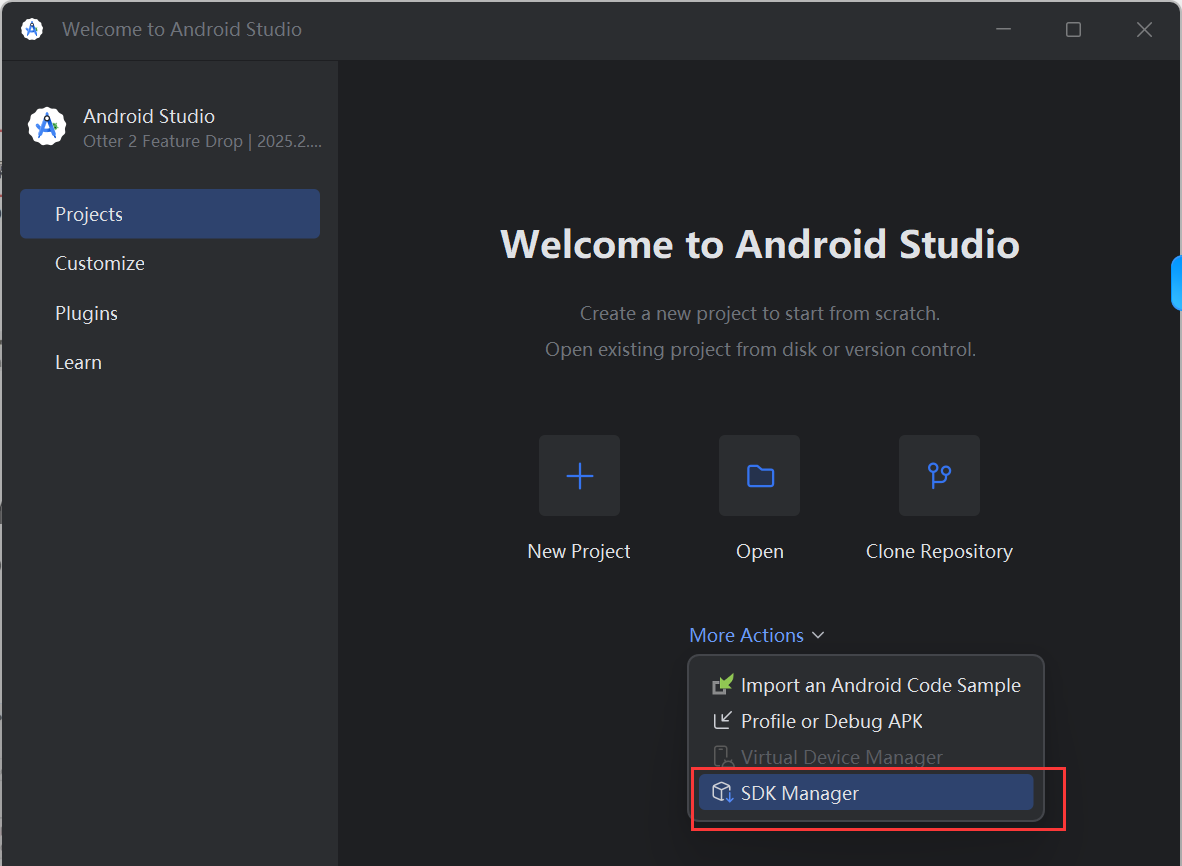This screenshot has width=1182, height=866.
Task: Click the SDK Manager cube icon
Action: point(722,793)
